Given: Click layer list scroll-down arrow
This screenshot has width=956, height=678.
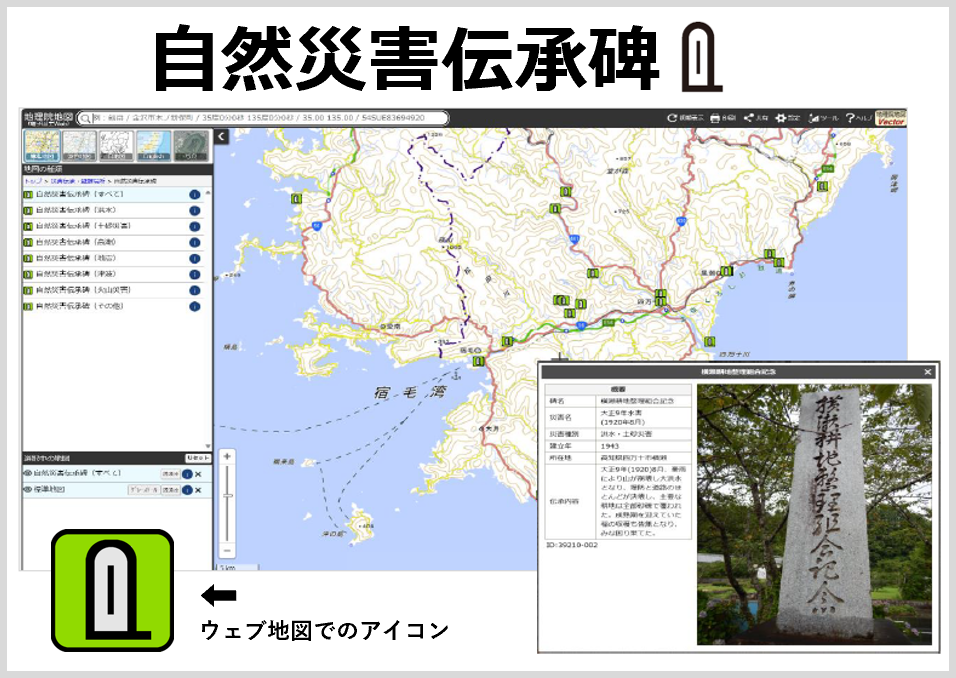Looking at the screenshot, I should [209, 446].
